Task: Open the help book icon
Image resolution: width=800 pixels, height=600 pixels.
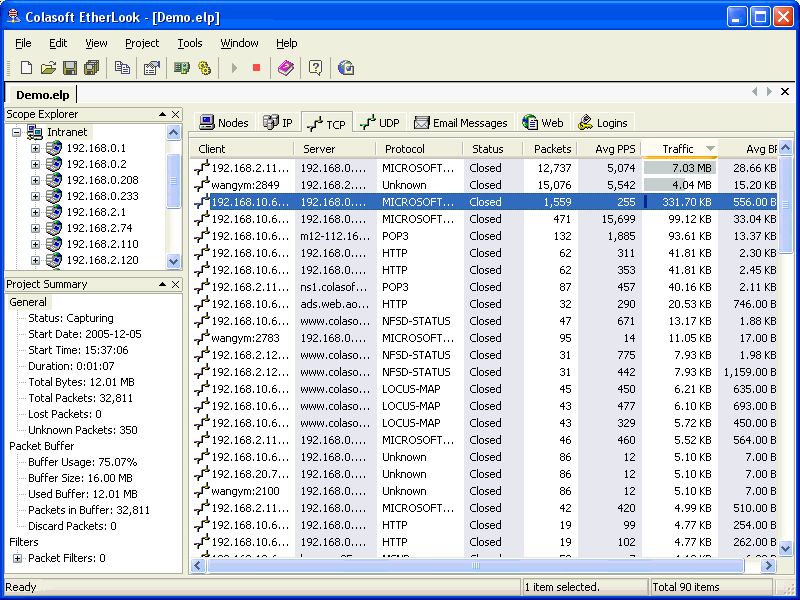Action: tap(286, 67)
